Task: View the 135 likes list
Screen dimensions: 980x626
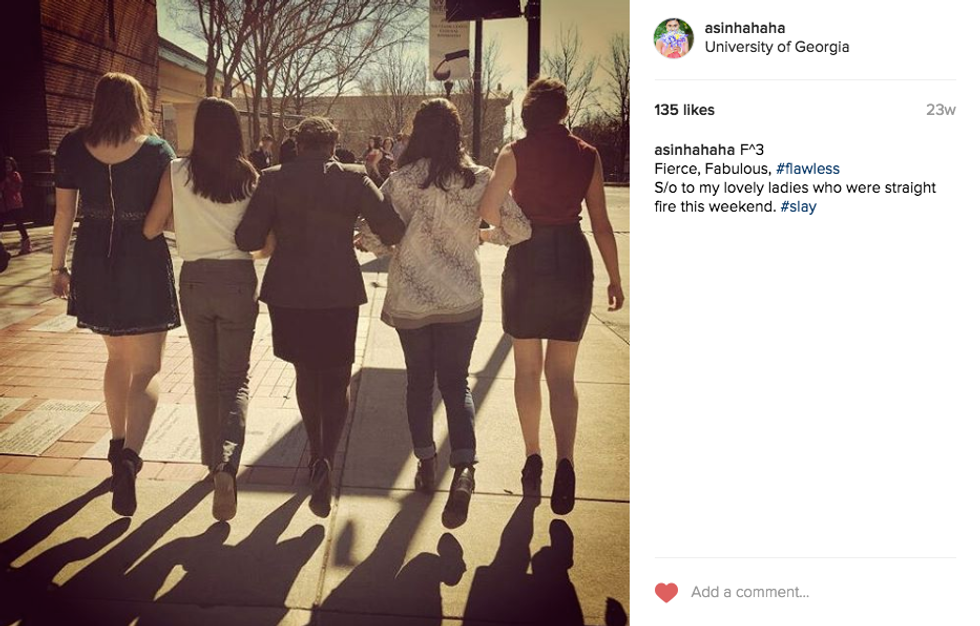Action: (684, 110)
